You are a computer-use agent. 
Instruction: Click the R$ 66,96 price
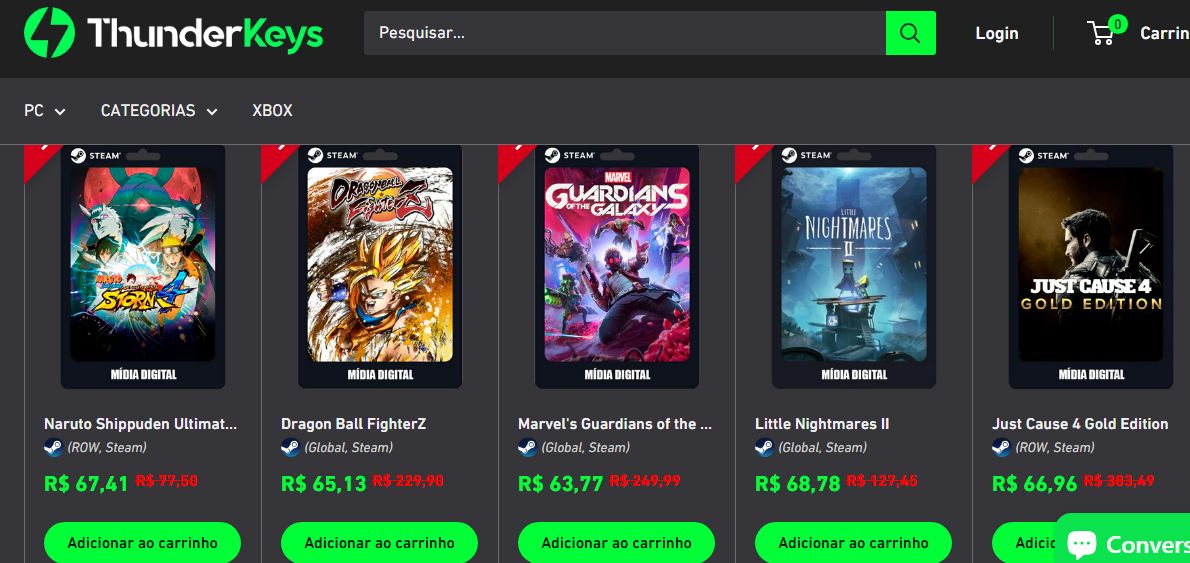(1034, 483)
